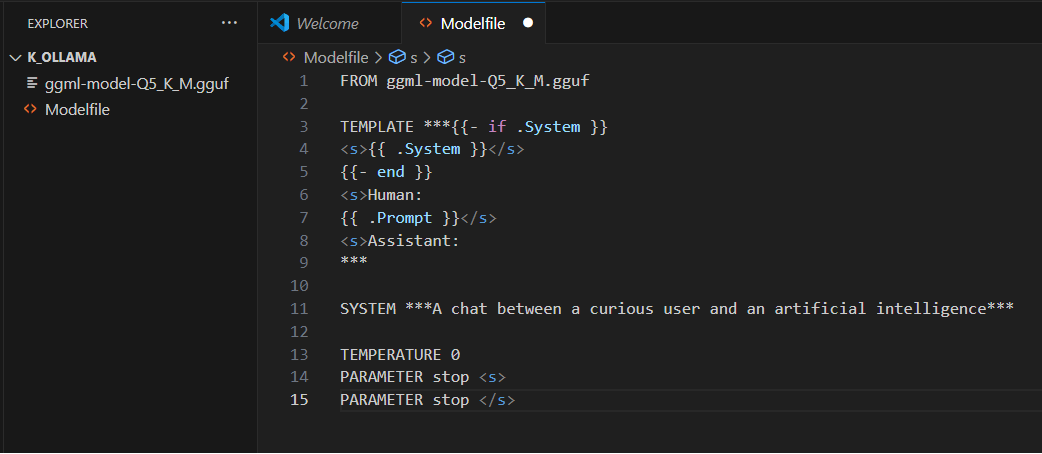This screenshot has height=454, width=1042.
Task: Click the file icon on the Modelfile editor tab
Action: 426,23
